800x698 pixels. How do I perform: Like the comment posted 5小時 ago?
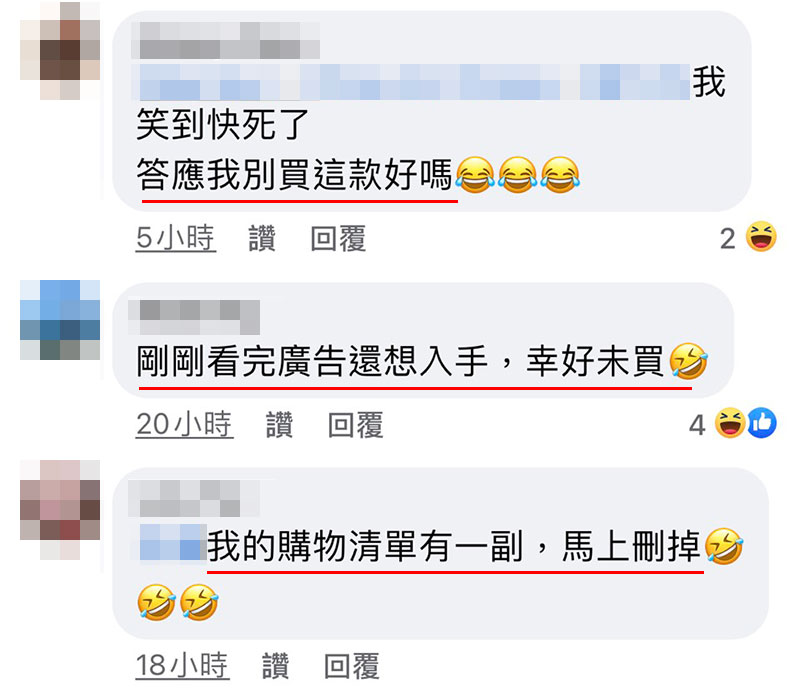click(x=262, y=238)
